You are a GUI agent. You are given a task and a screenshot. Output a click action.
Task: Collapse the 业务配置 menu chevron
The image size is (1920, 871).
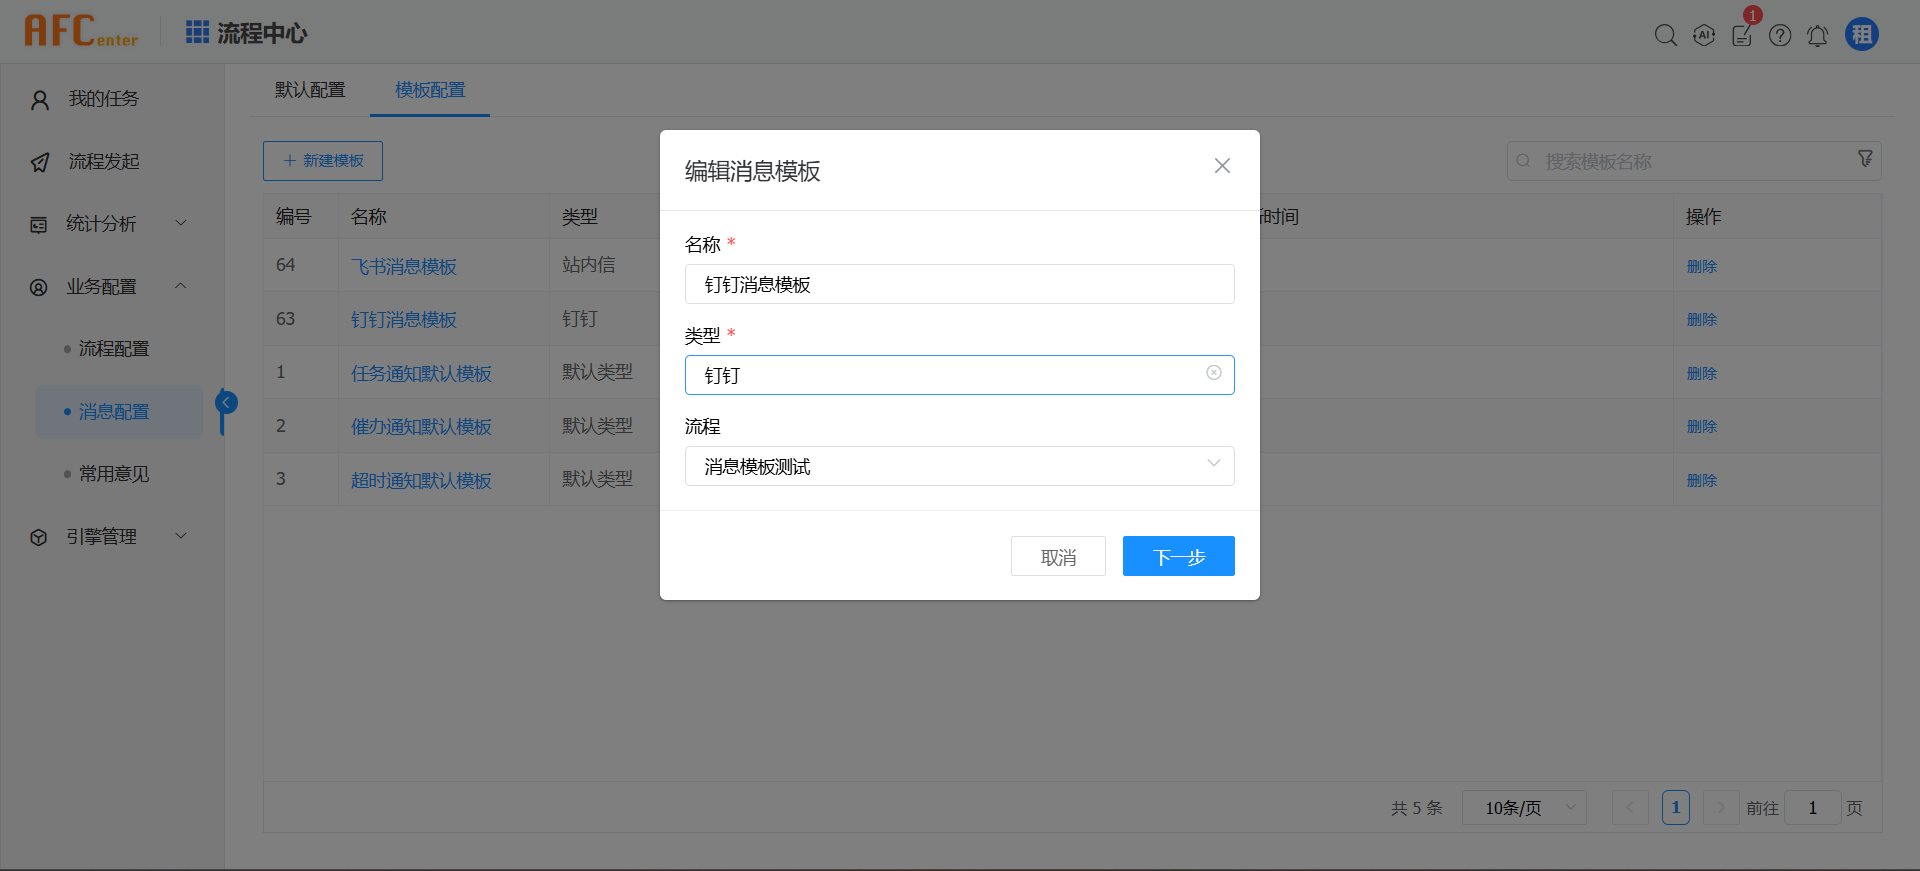tap(181, 286)
